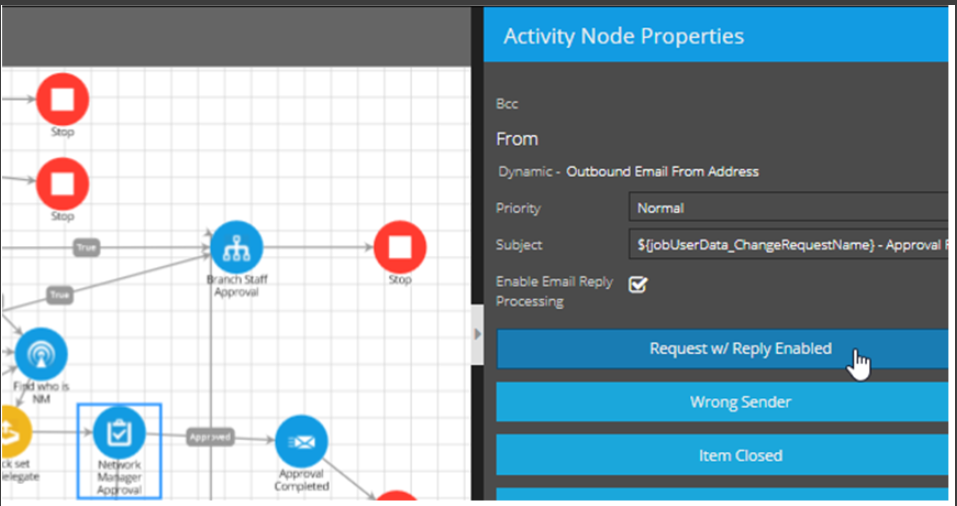
Task: Click the Subject text field
Action: tap(788, 245)
